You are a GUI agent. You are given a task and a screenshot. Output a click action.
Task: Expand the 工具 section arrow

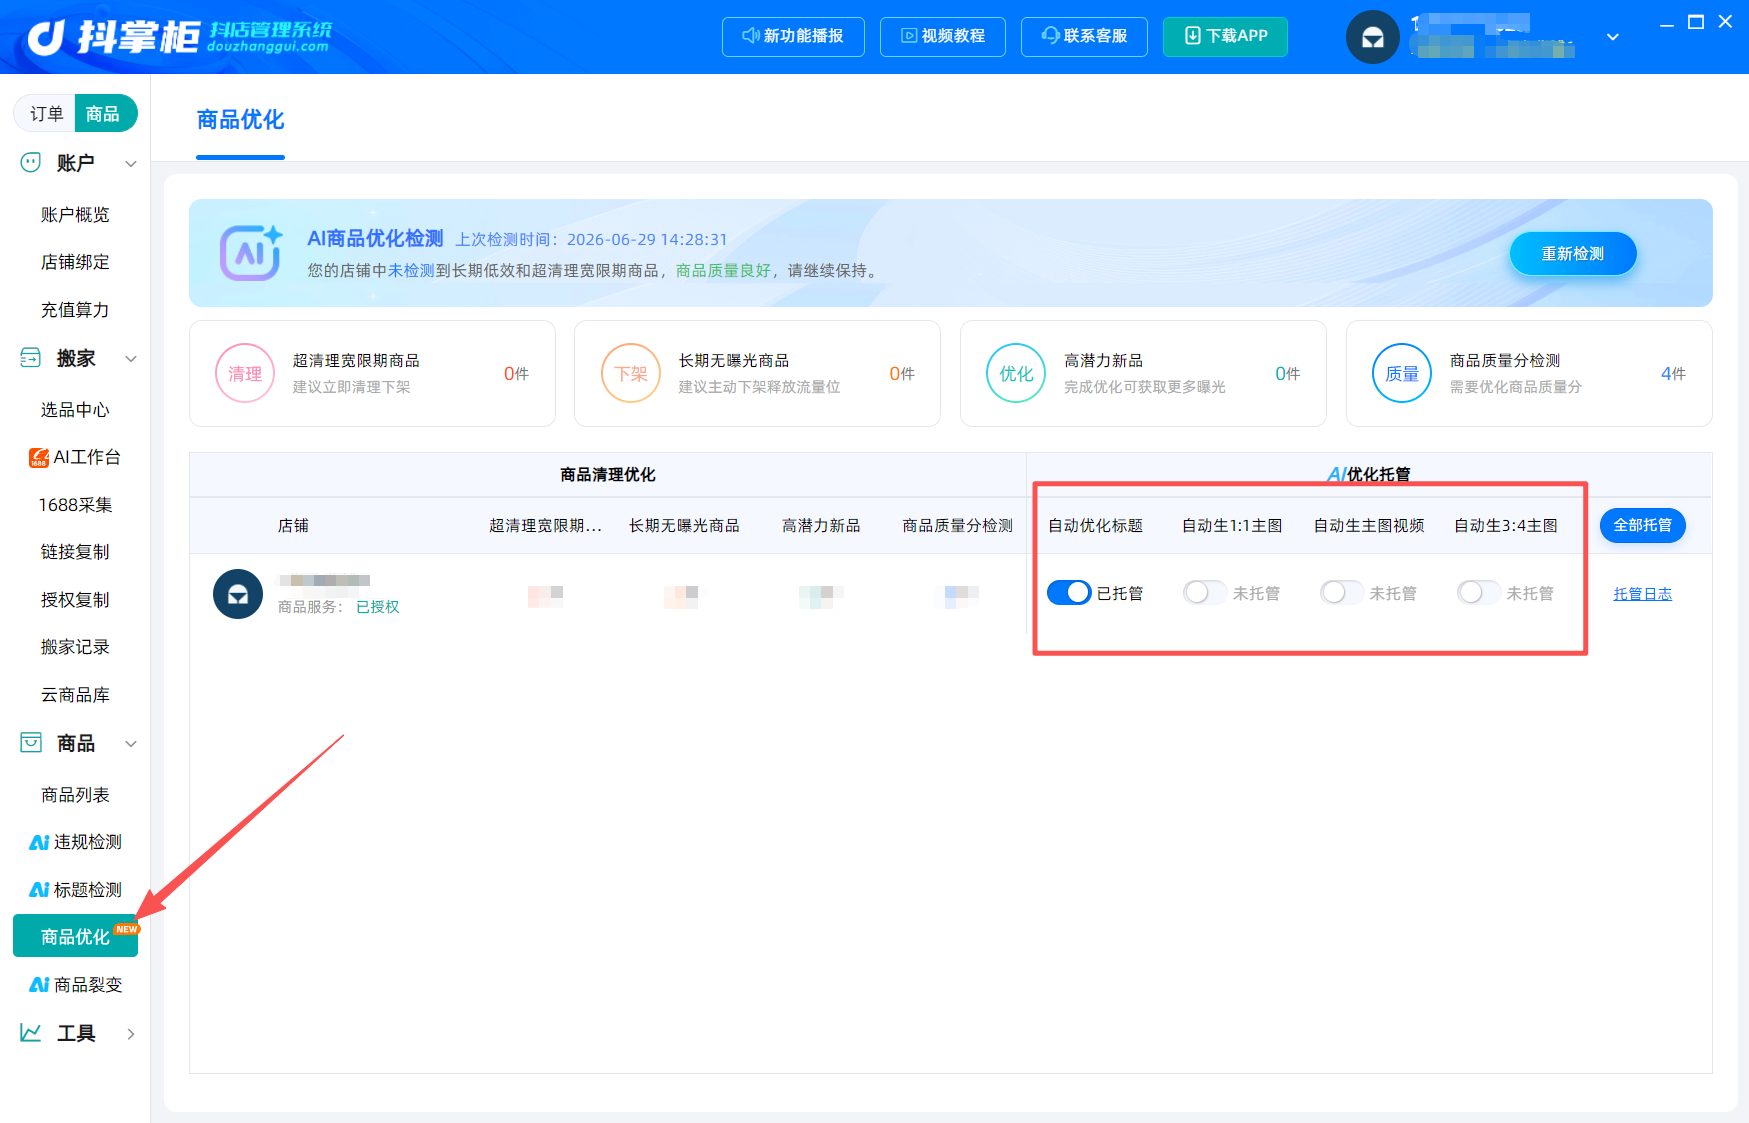pos(131,1034)
